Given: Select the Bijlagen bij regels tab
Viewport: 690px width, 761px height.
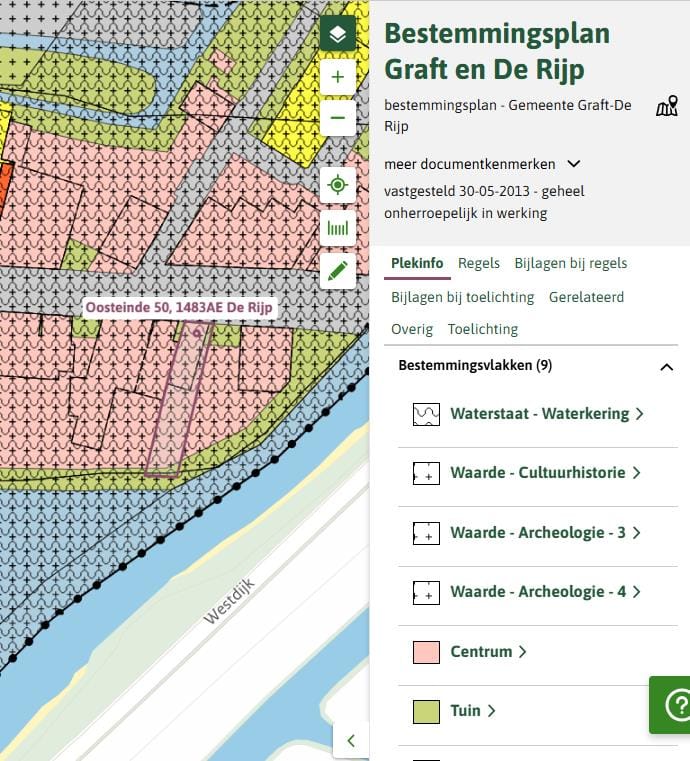Looking at the screenshot, I should point(571,263).
